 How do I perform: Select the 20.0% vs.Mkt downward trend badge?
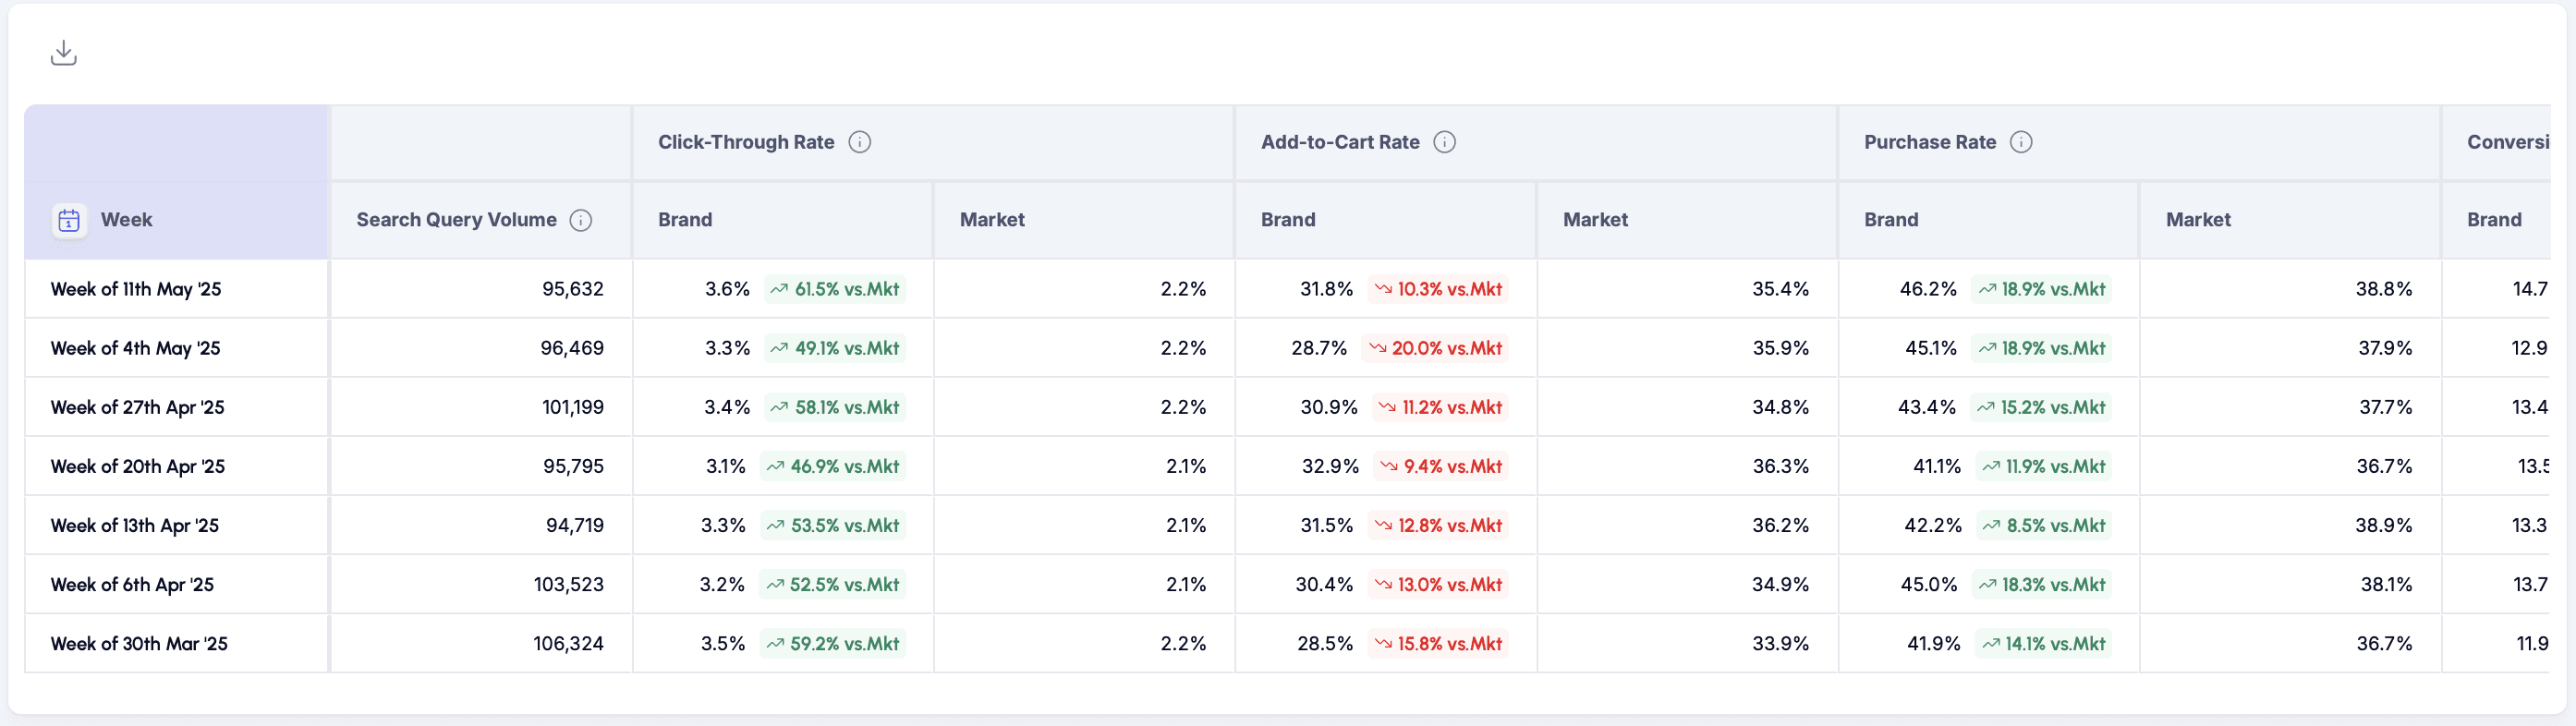click(1436, 348)
